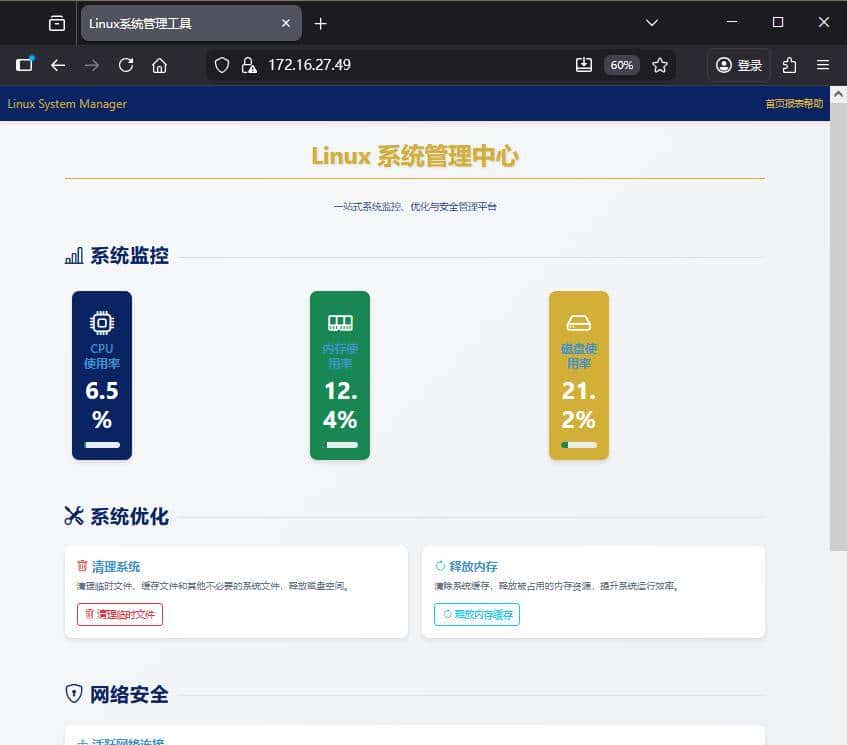Open the site information lock panel
The width and height of the screenshot is (847, 745).
pyautogui.click(x=248, y=64)
